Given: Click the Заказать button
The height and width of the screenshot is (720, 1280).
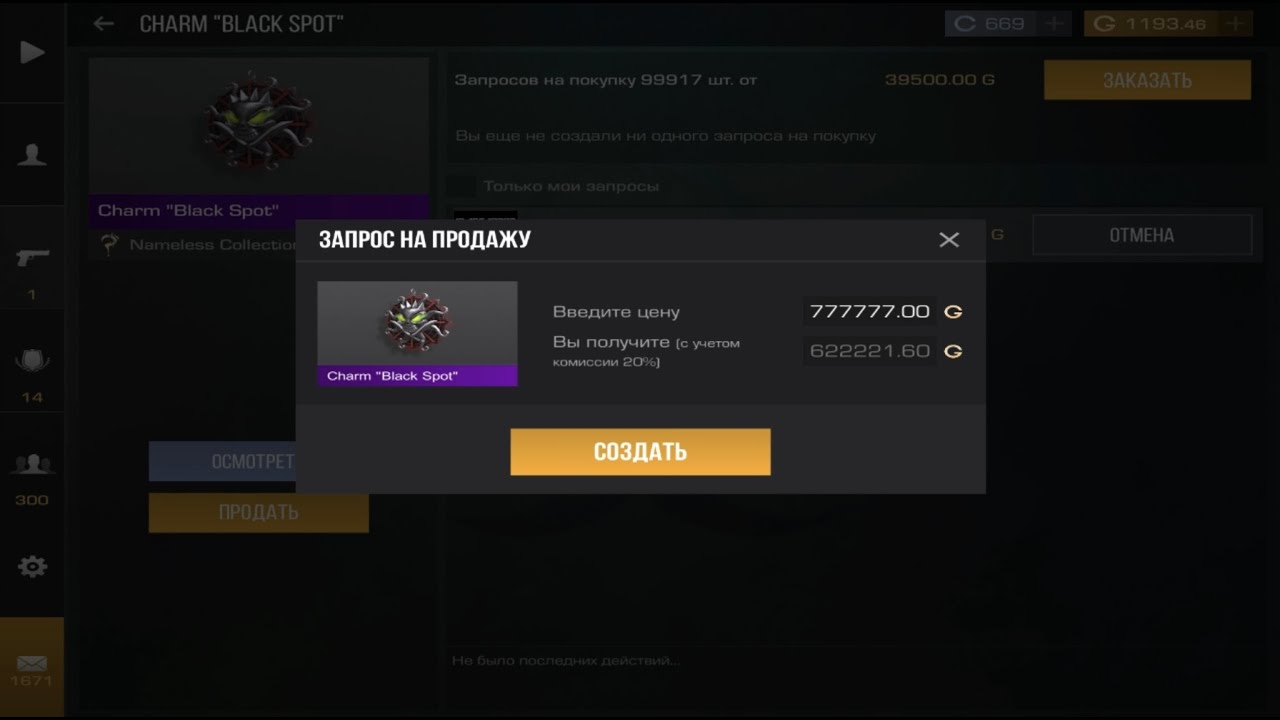Looking at the screenshot, I should (x=1147, y=80).
